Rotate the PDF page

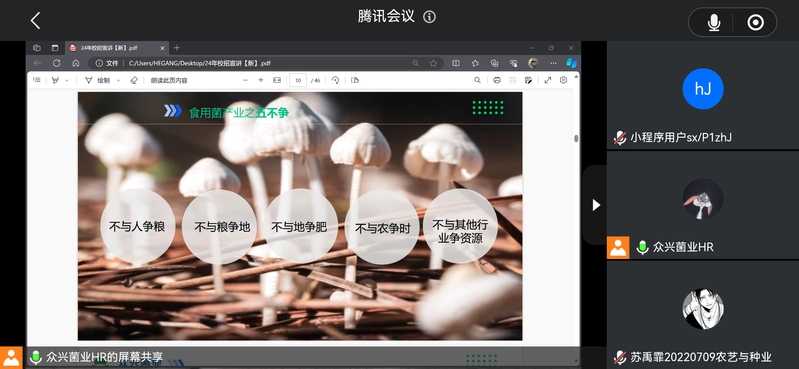coord(335,80)
